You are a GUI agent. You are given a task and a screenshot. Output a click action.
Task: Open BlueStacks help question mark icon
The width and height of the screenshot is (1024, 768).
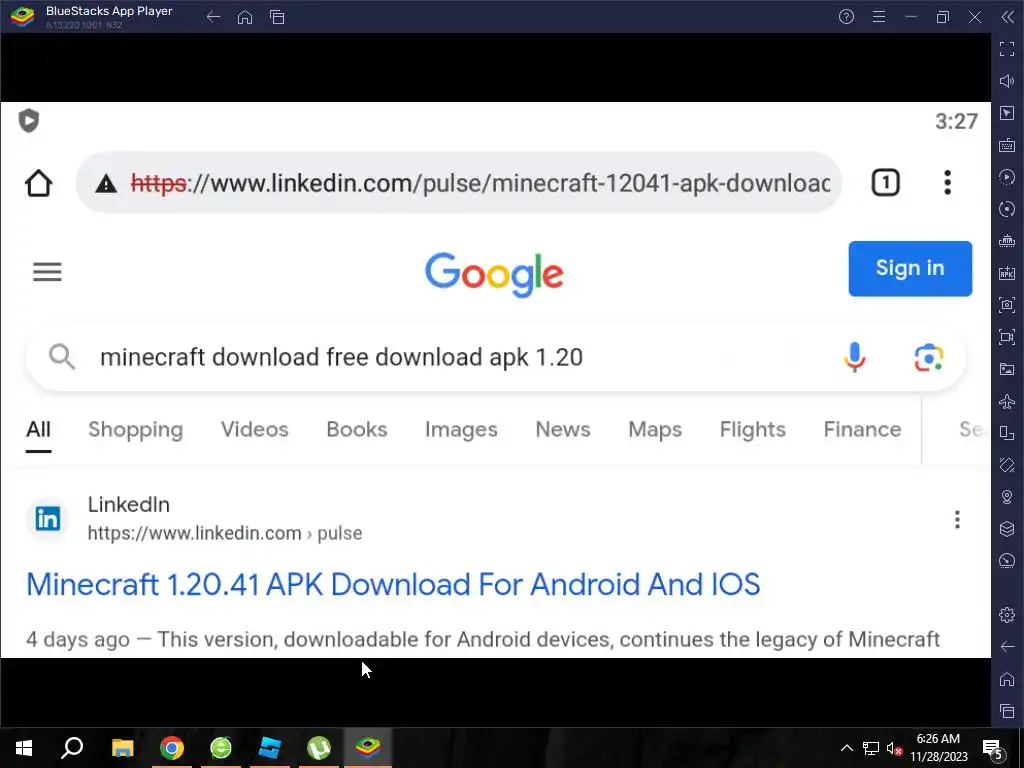[846, 17]
